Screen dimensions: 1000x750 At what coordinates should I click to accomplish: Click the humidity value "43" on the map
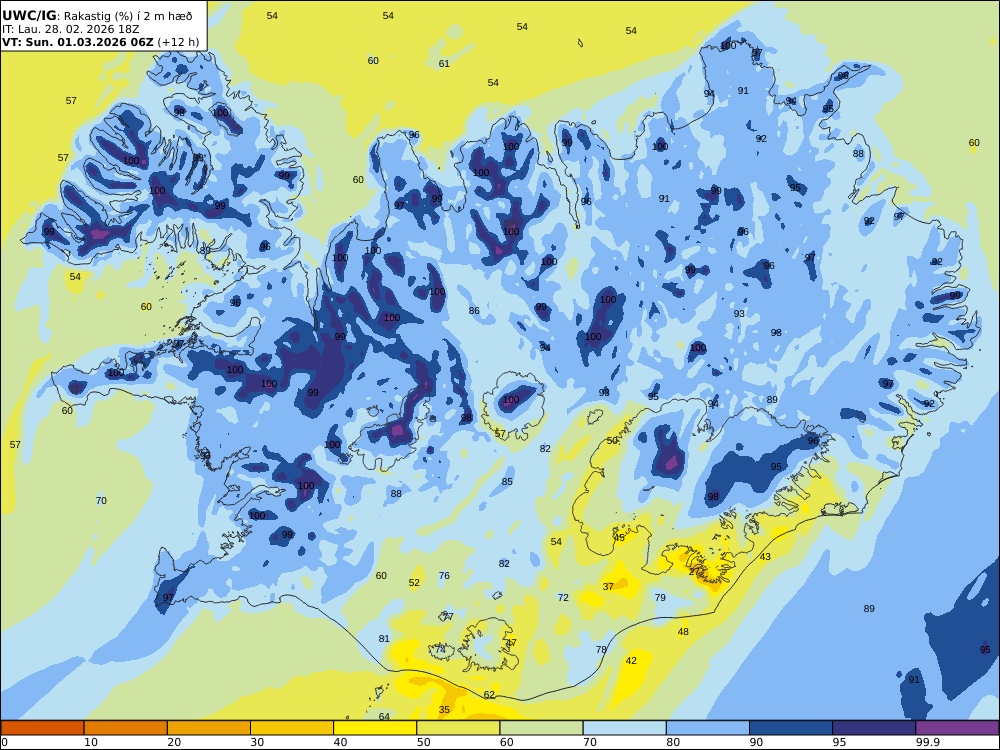765,557
